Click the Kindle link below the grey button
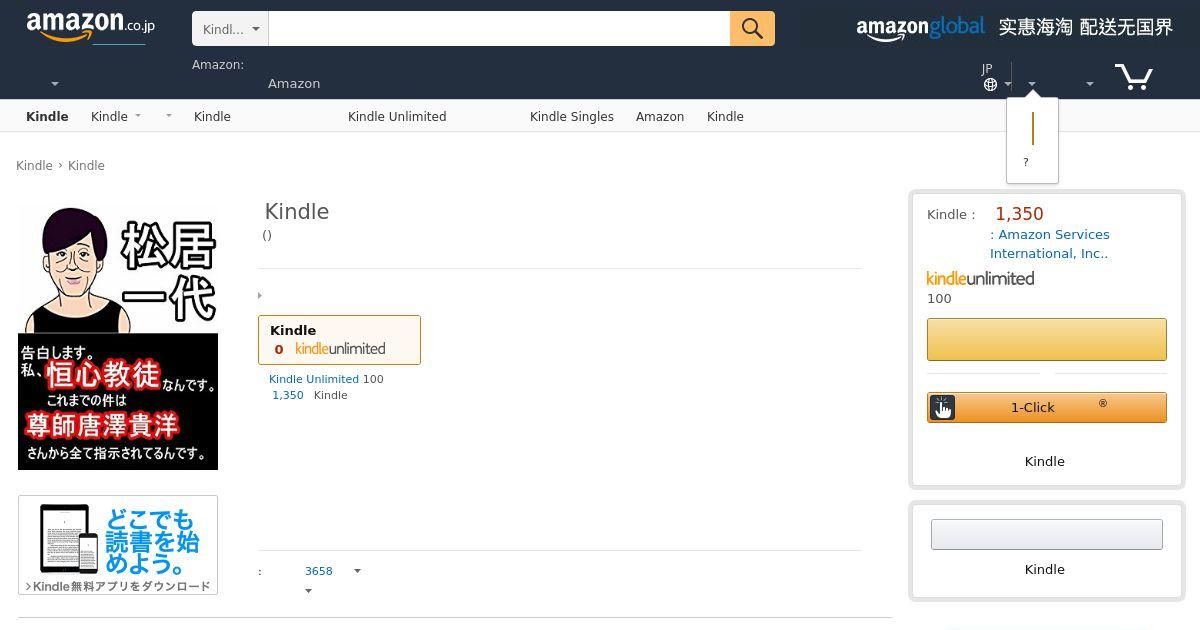The height and width of the screenshot is (630, 1200). click(1045, 569)
